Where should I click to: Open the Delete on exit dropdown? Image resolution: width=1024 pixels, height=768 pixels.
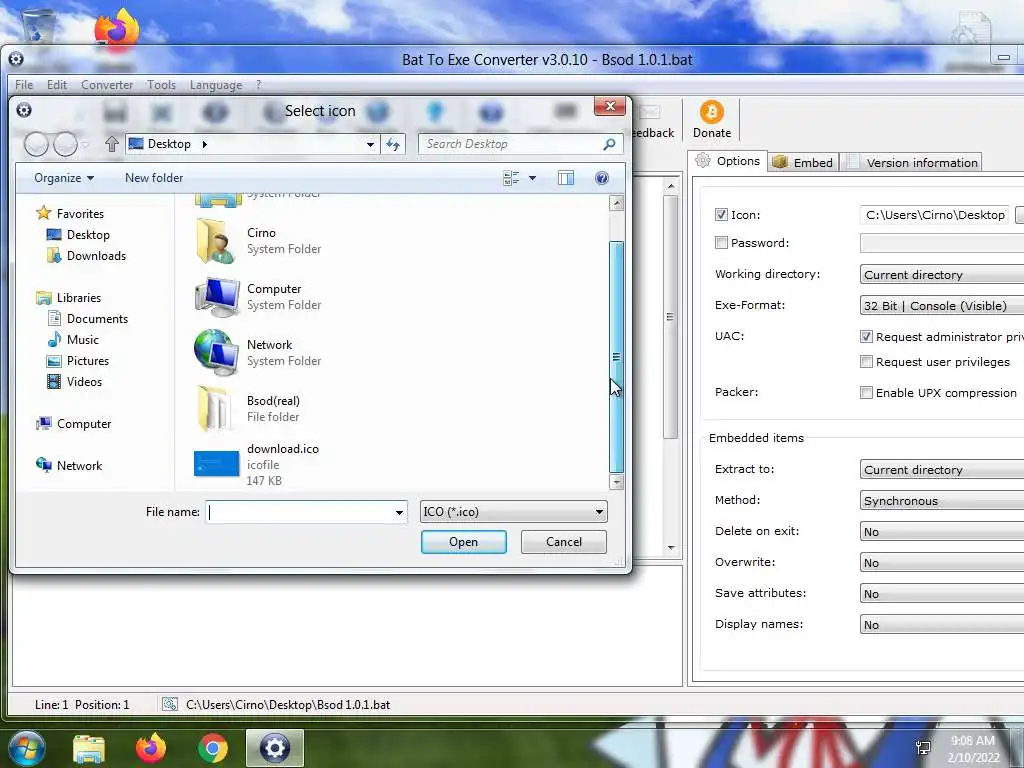coord(942,532)
